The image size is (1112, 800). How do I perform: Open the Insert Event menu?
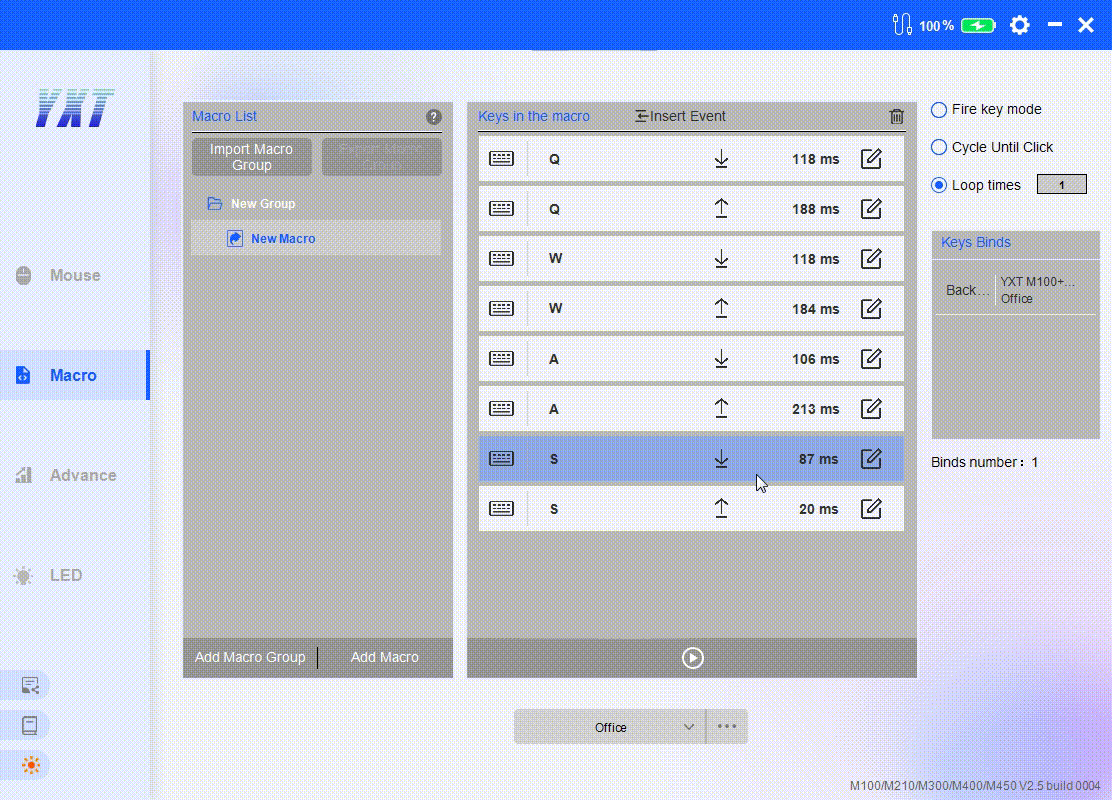(679, 116)
